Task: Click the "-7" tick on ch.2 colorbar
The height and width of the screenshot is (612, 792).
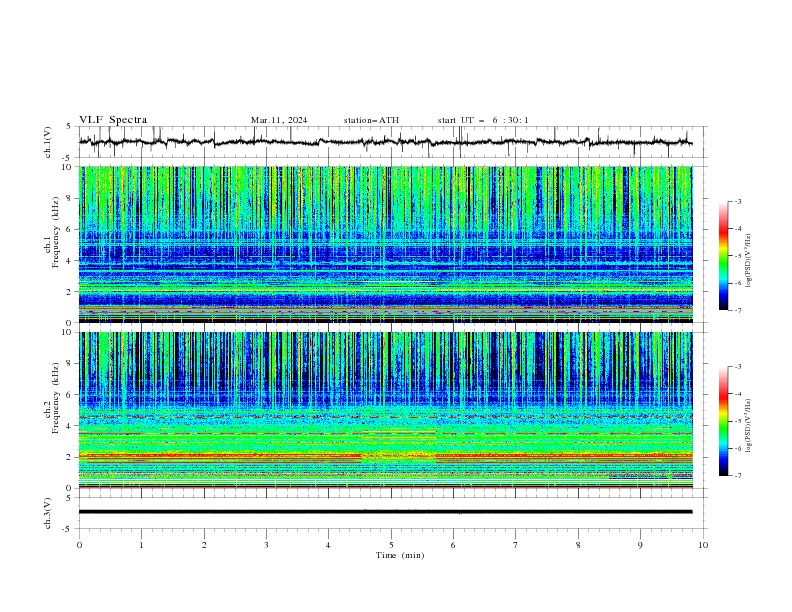Action: 738,475
